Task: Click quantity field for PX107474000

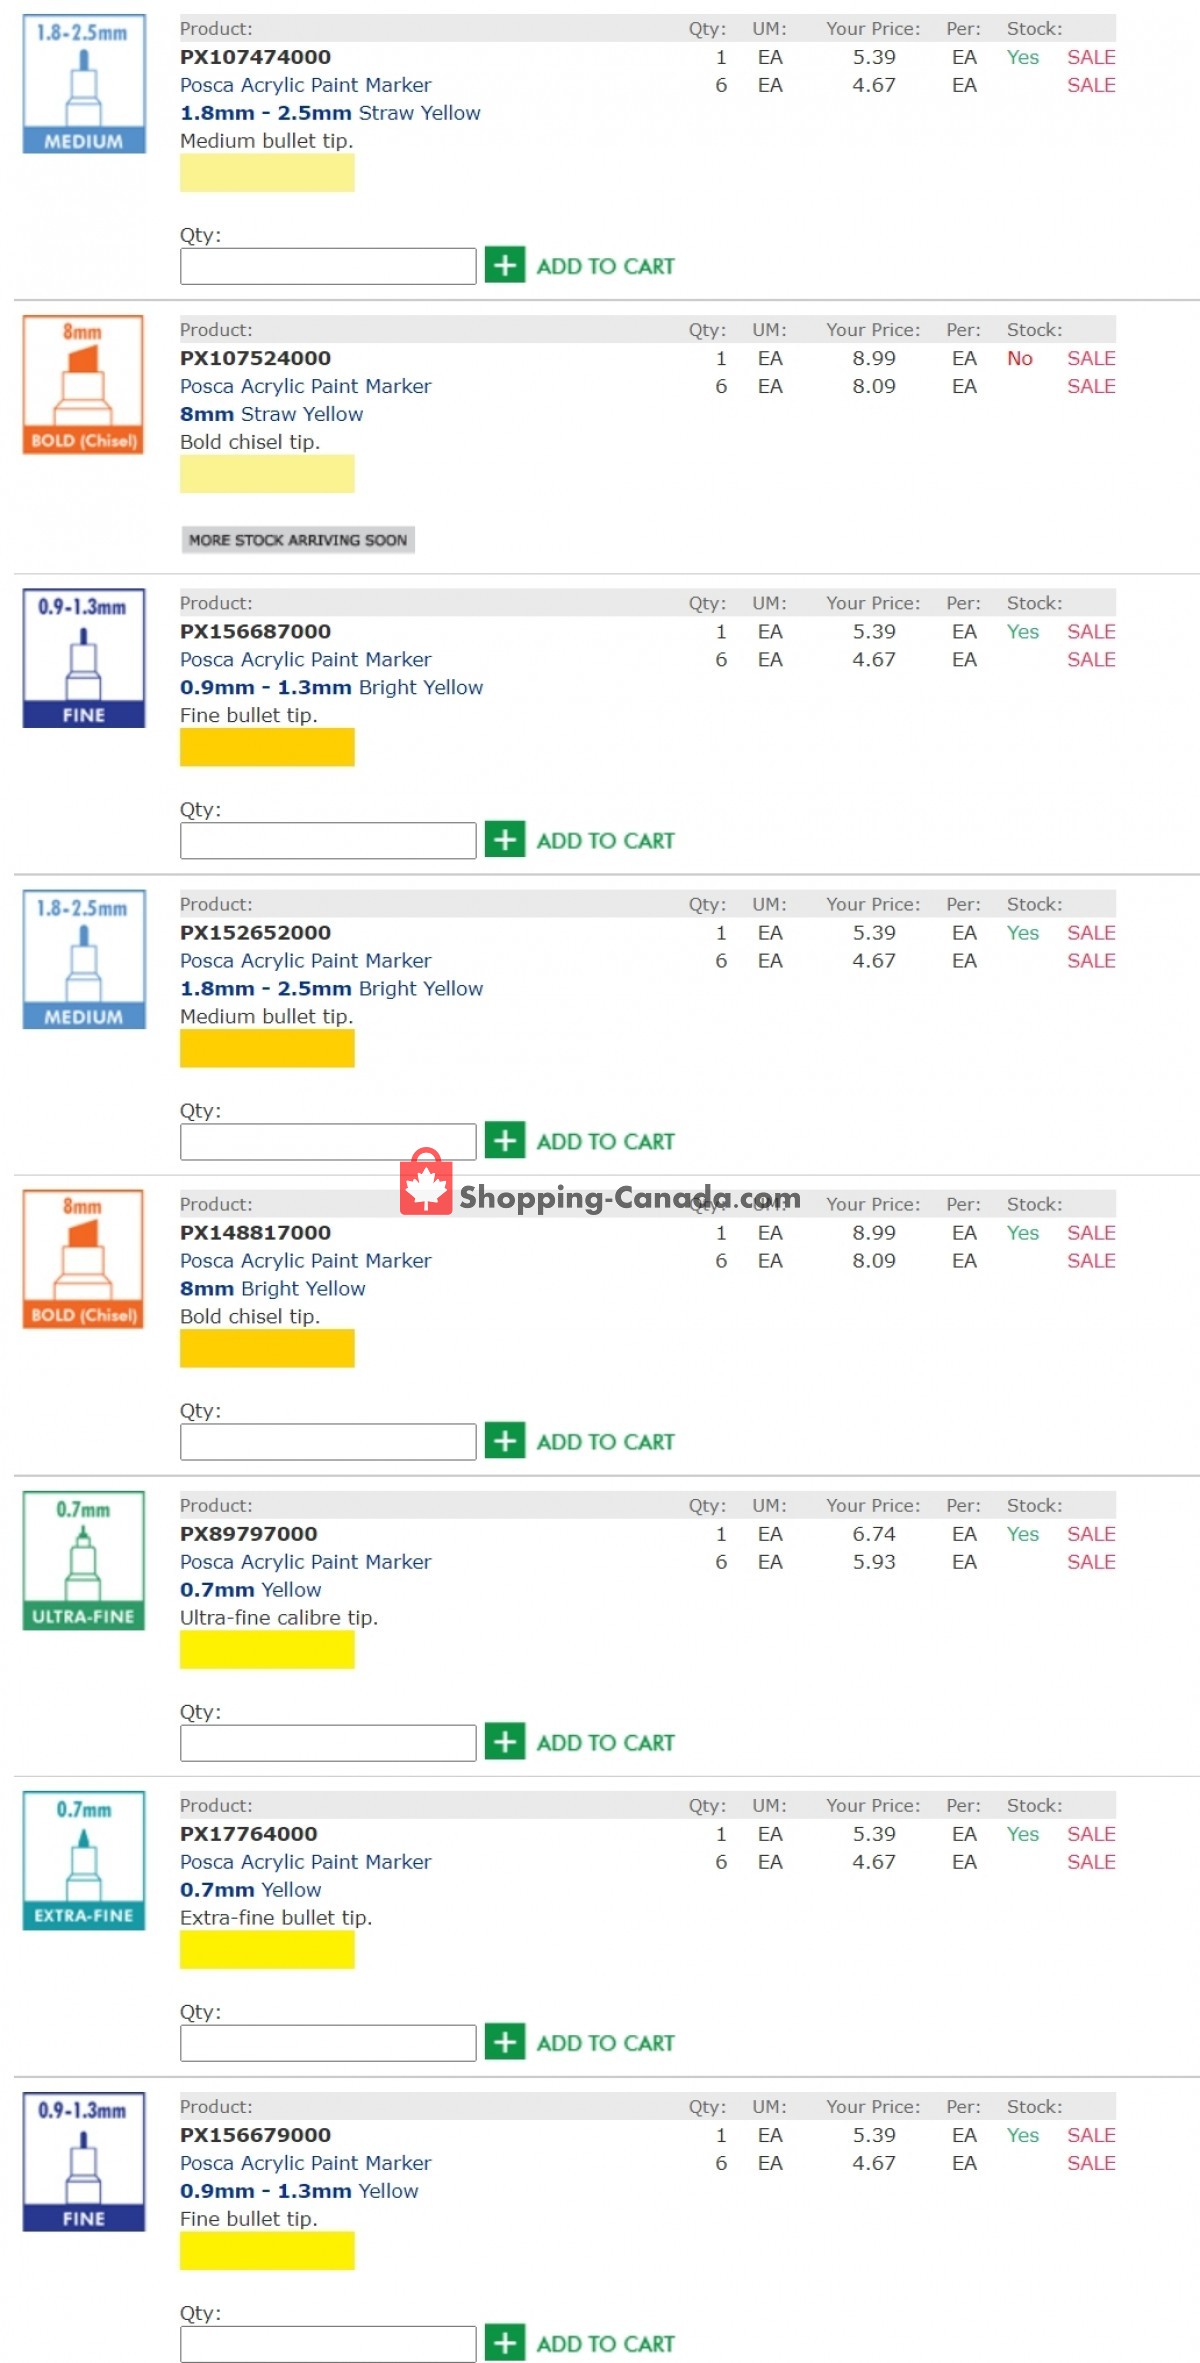Action: pos(328,266)
